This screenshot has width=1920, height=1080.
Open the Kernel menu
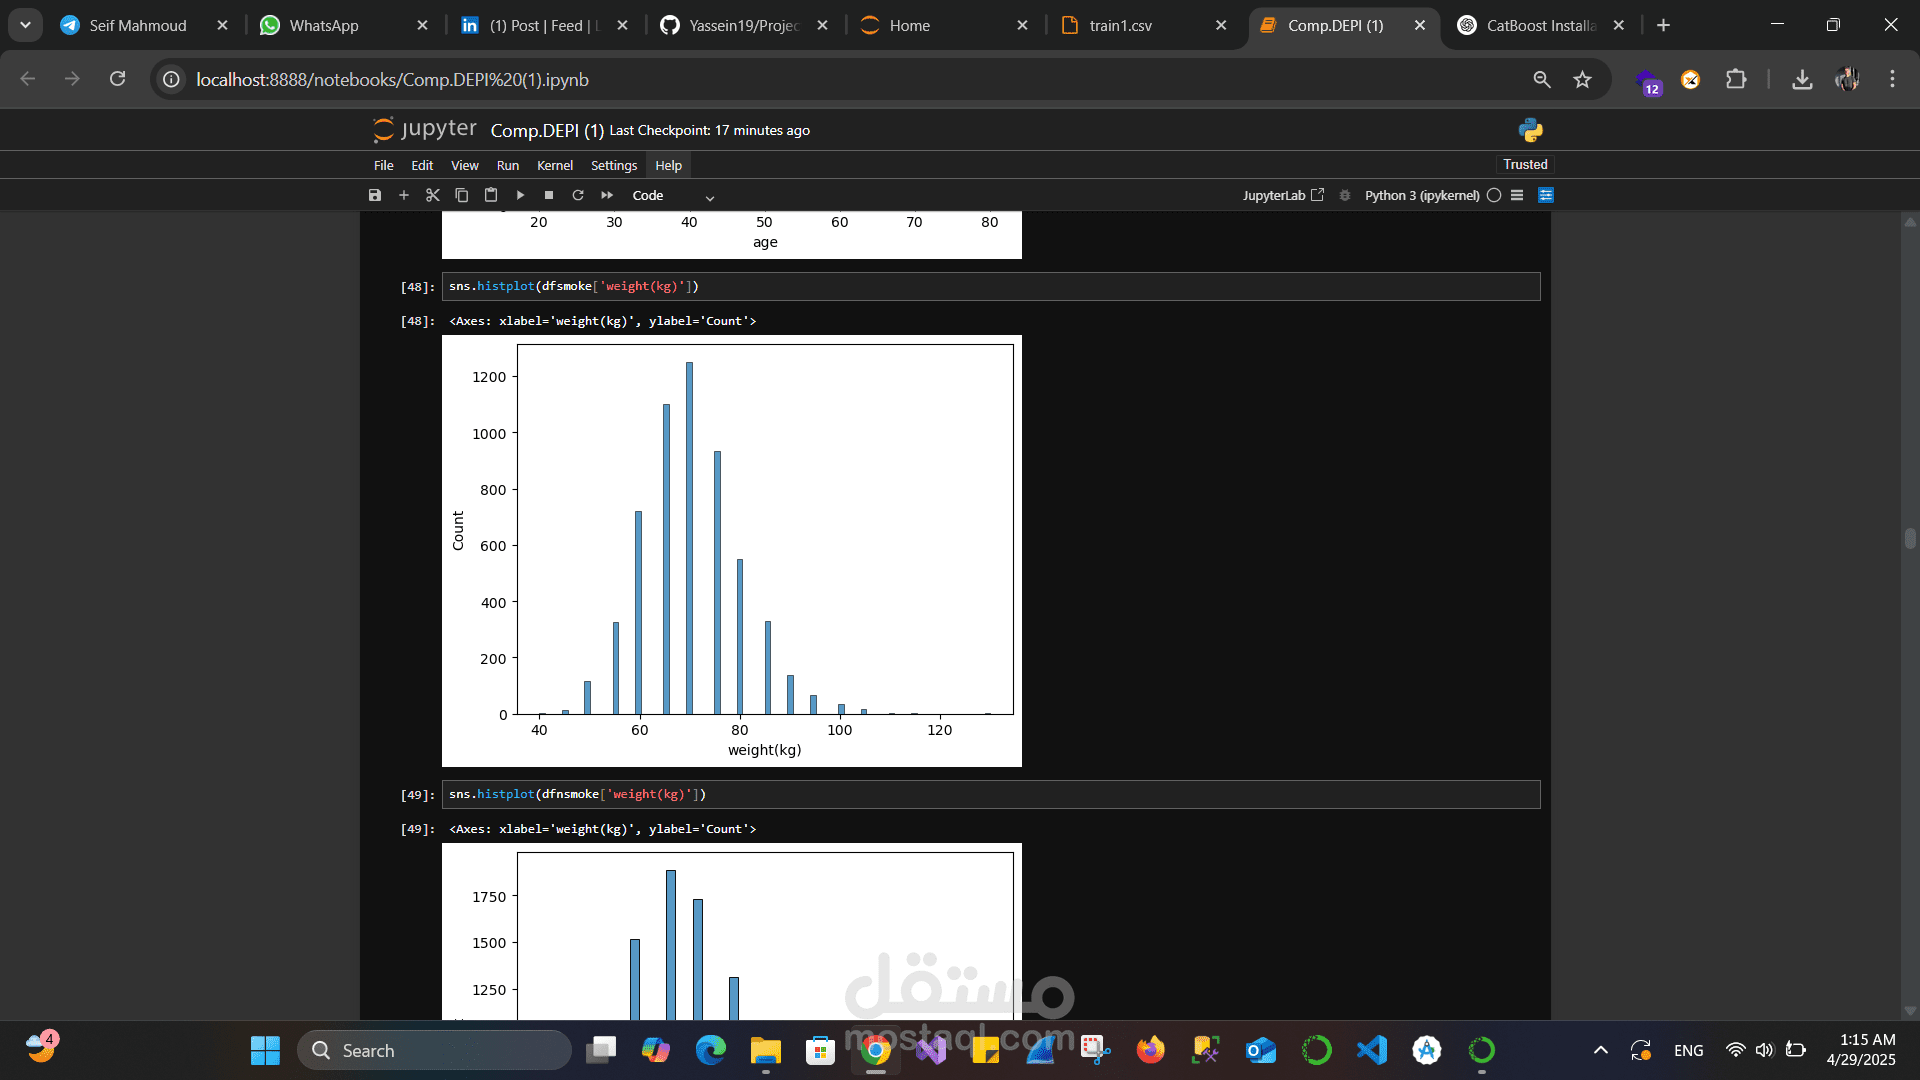pos(554,165)
